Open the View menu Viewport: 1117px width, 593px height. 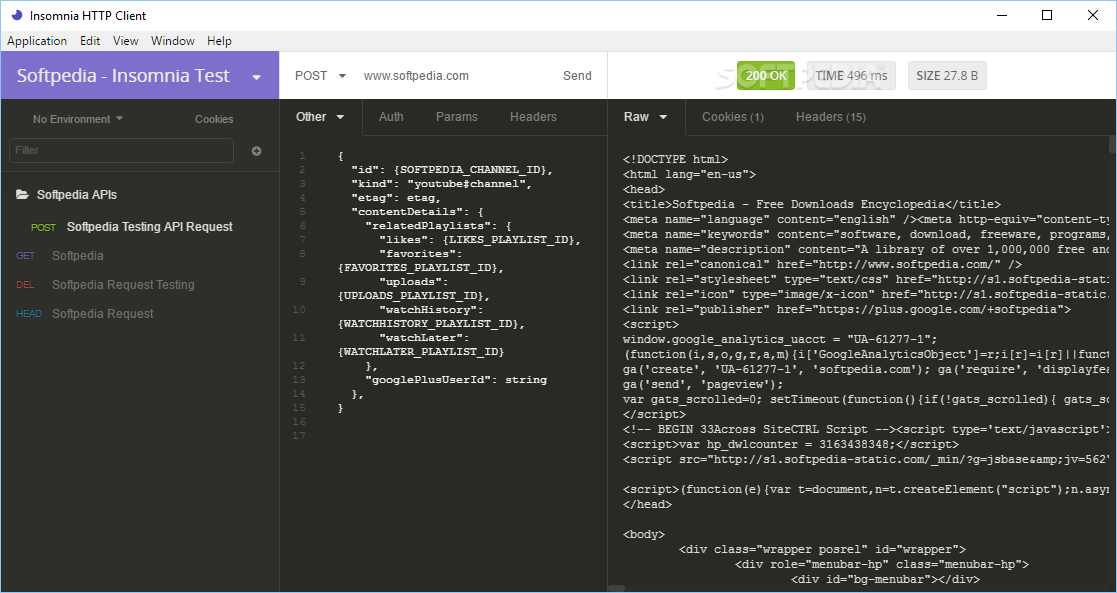click(125, 41)
